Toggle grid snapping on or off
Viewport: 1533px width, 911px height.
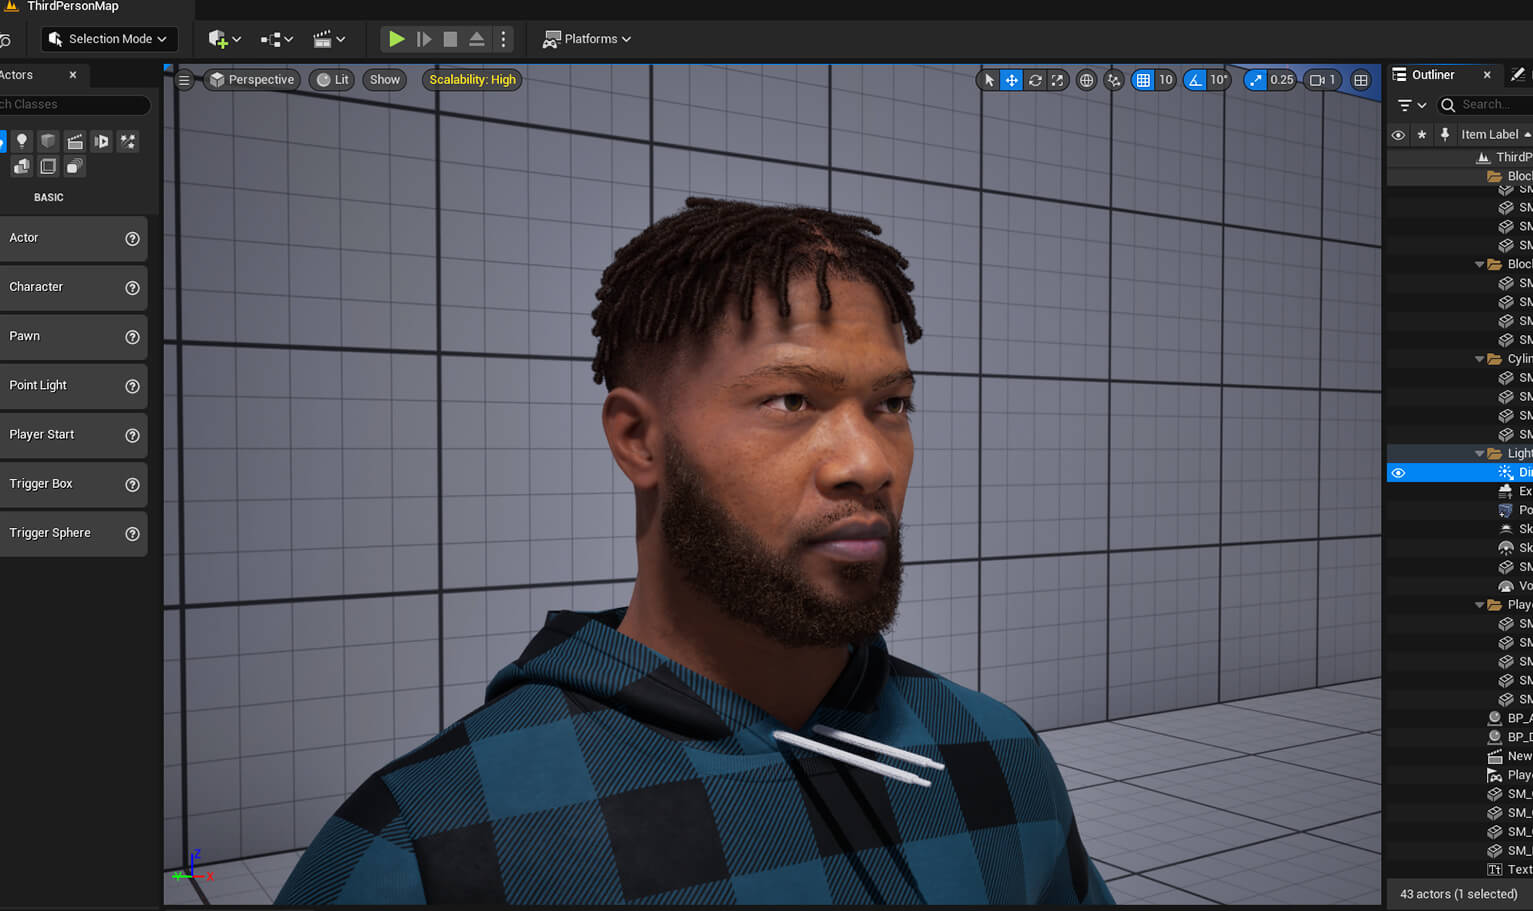[x=1143, y=80]
